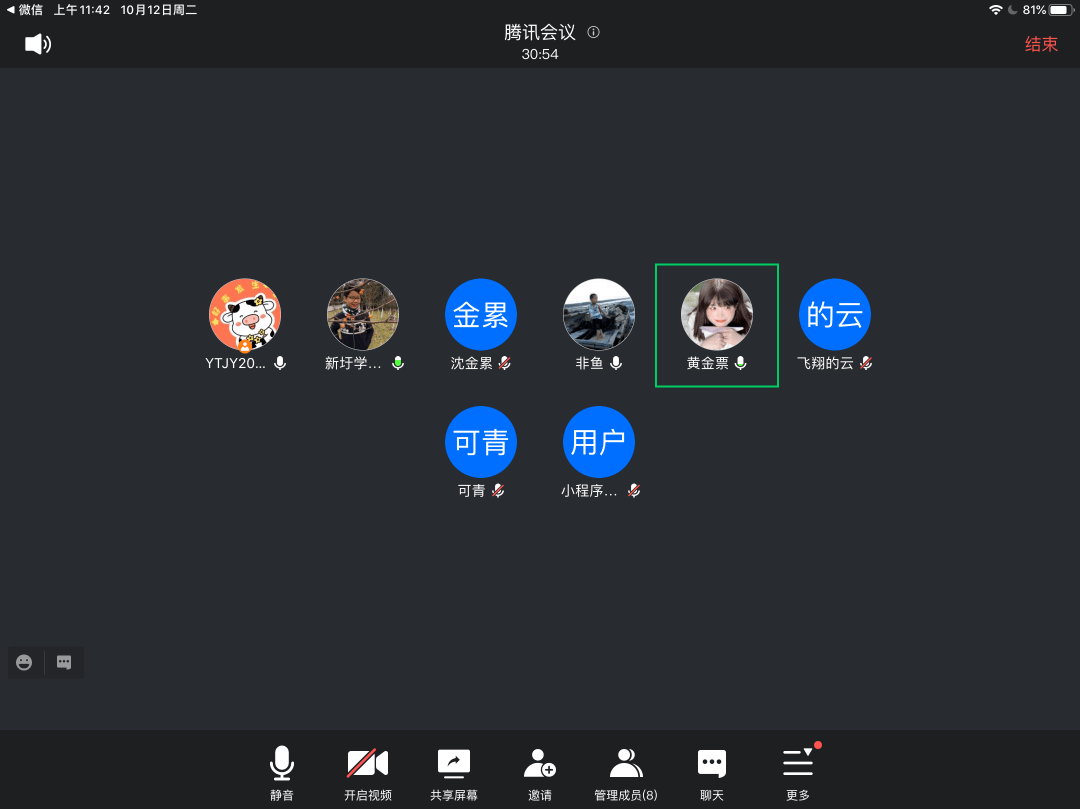Open the 聊天 chat panel
1080x809 pixels.
point(711,774)
